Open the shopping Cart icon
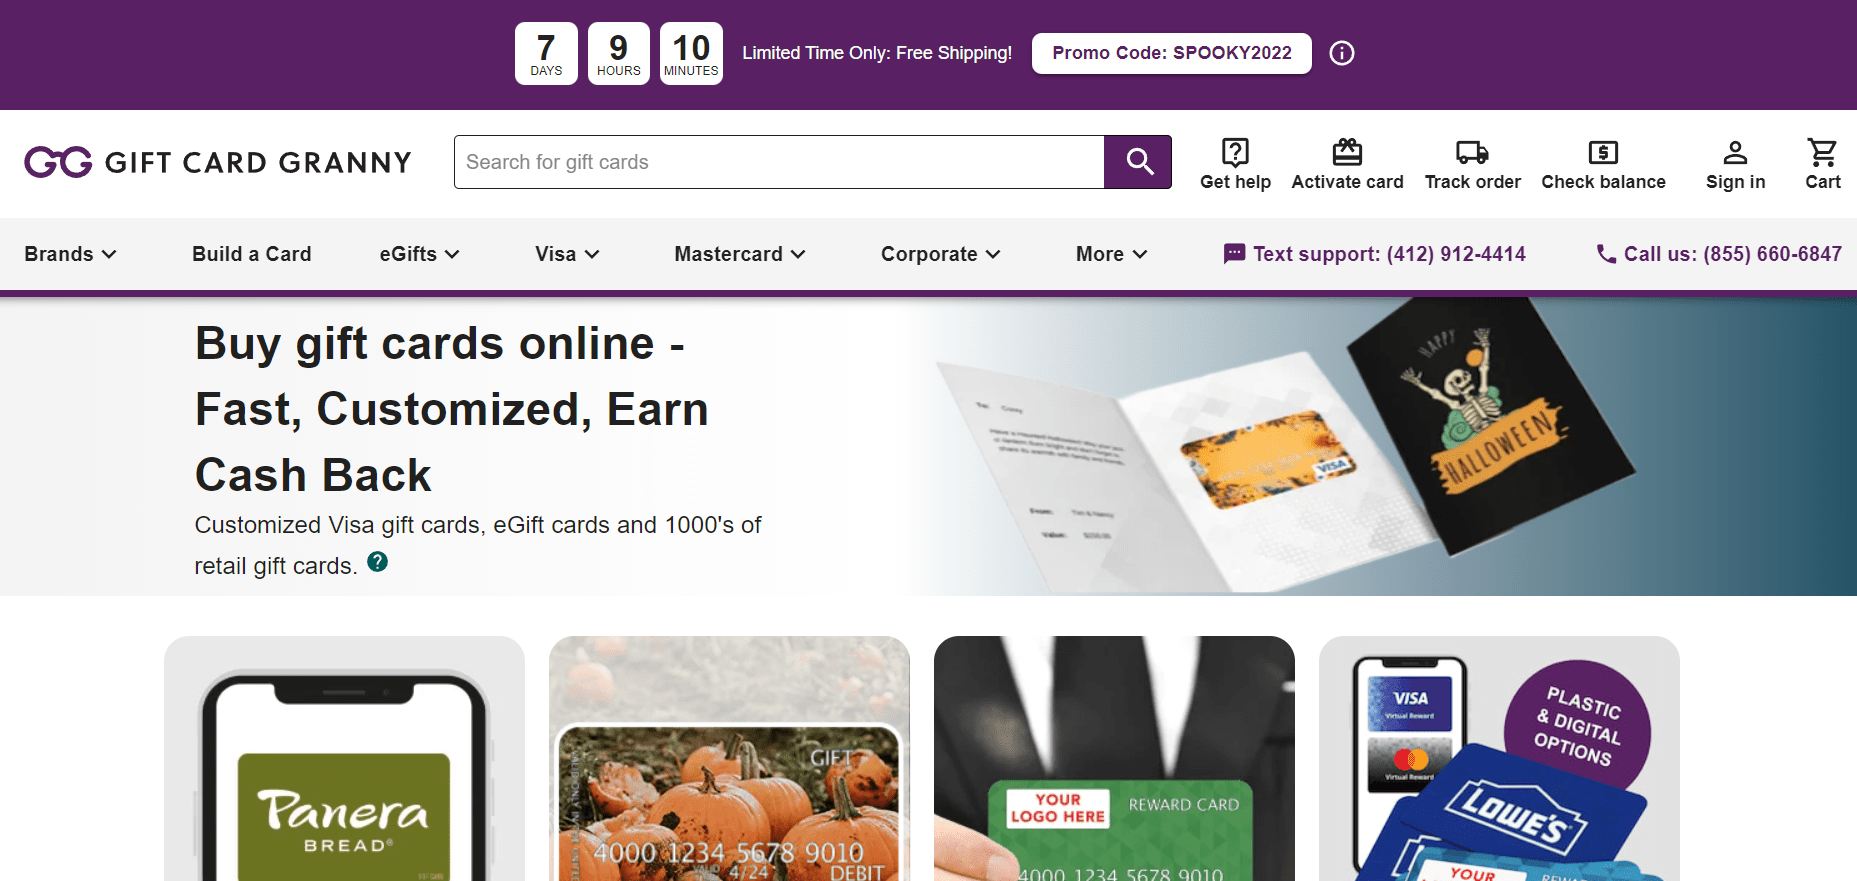The height and width of the screenshot is (881, 1857). coord(1822,152)
